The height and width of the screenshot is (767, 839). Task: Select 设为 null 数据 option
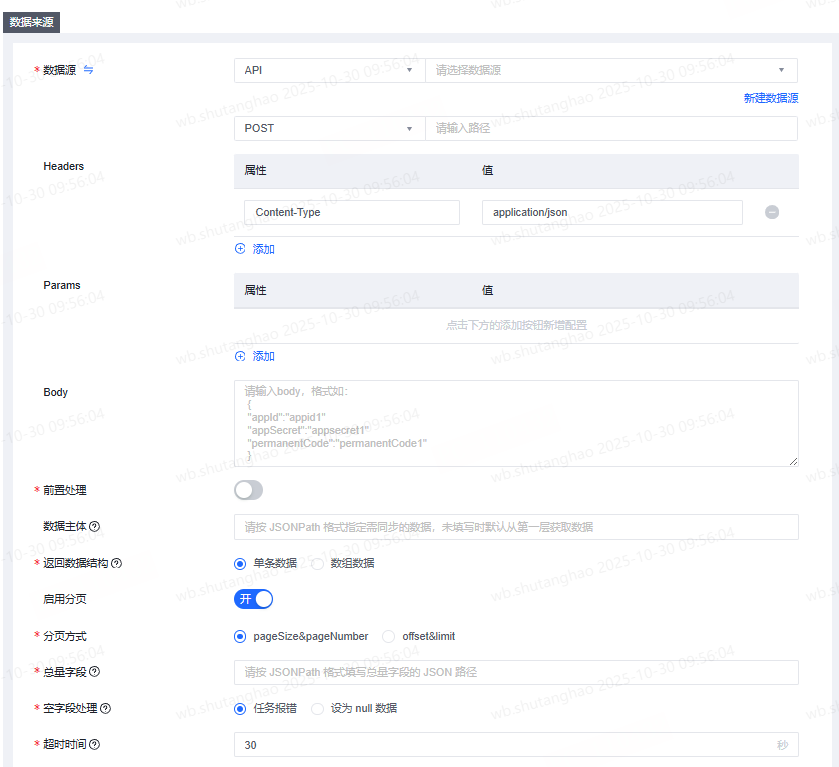pos(318,708)
